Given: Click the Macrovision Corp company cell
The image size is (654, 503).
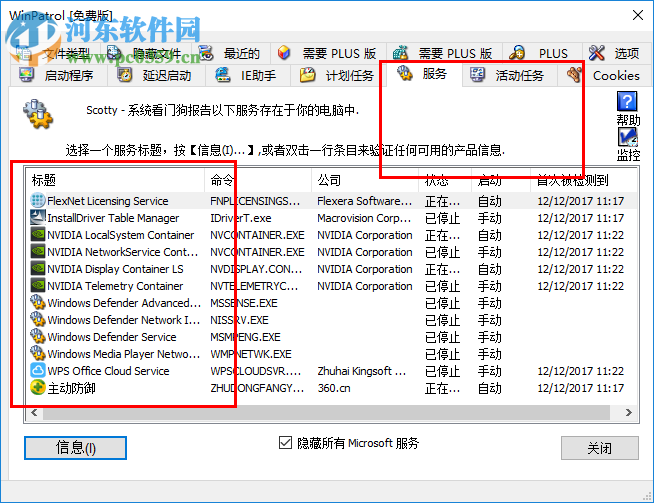Looking at the screenshot, I should [x=364, y=218].
